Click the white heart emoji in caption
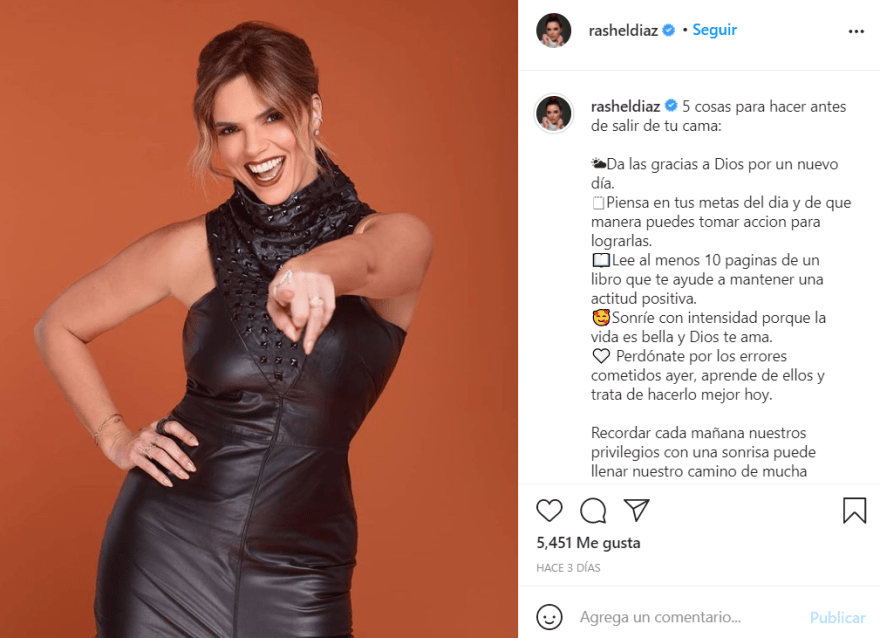 pyautogui.click(x=601, y=356)
